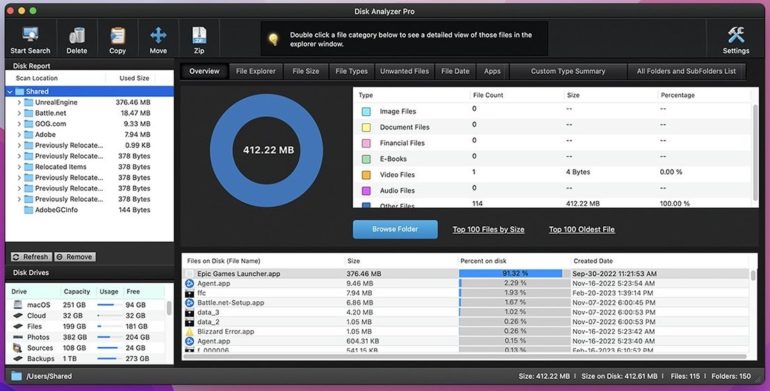Click the Zip archive icon

pyautogui.click(x=199, y=35)
